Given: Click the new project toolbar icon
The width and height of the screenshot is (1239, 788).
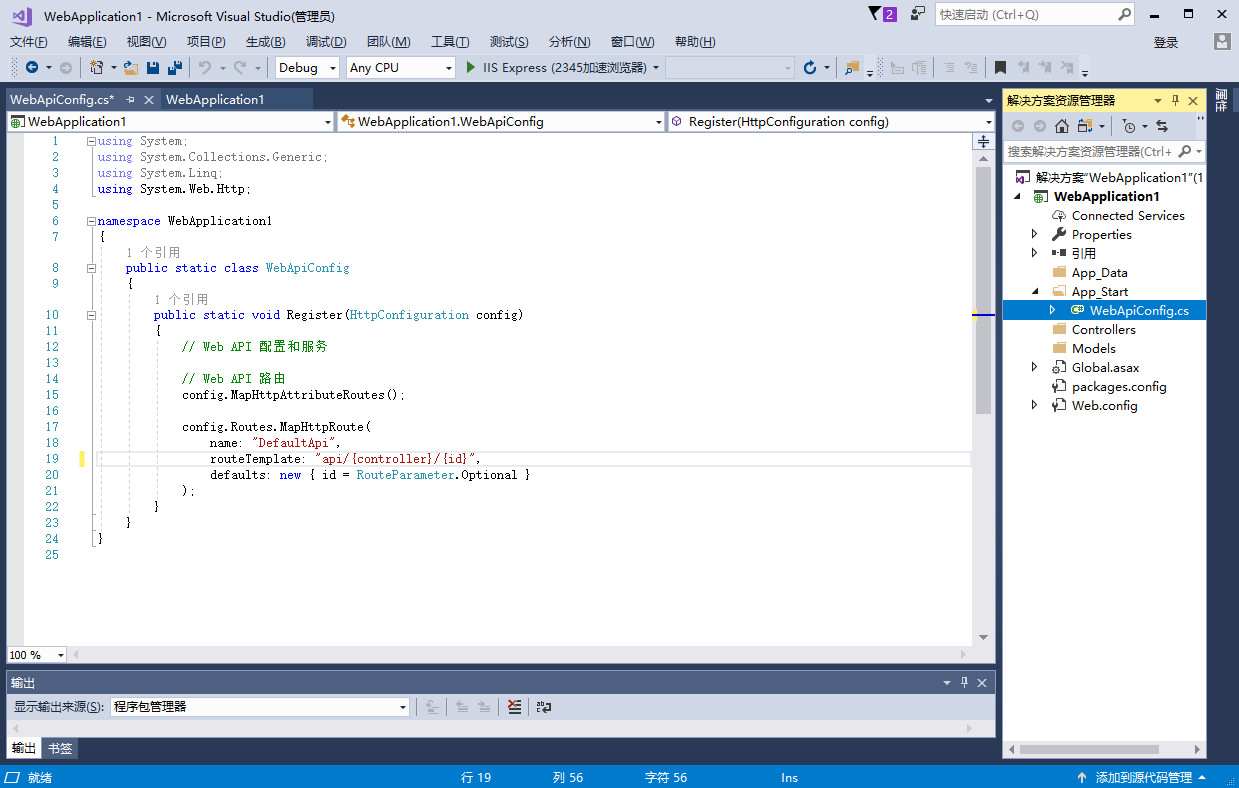Looking at the screenshot, I should (x=96, y=68).
